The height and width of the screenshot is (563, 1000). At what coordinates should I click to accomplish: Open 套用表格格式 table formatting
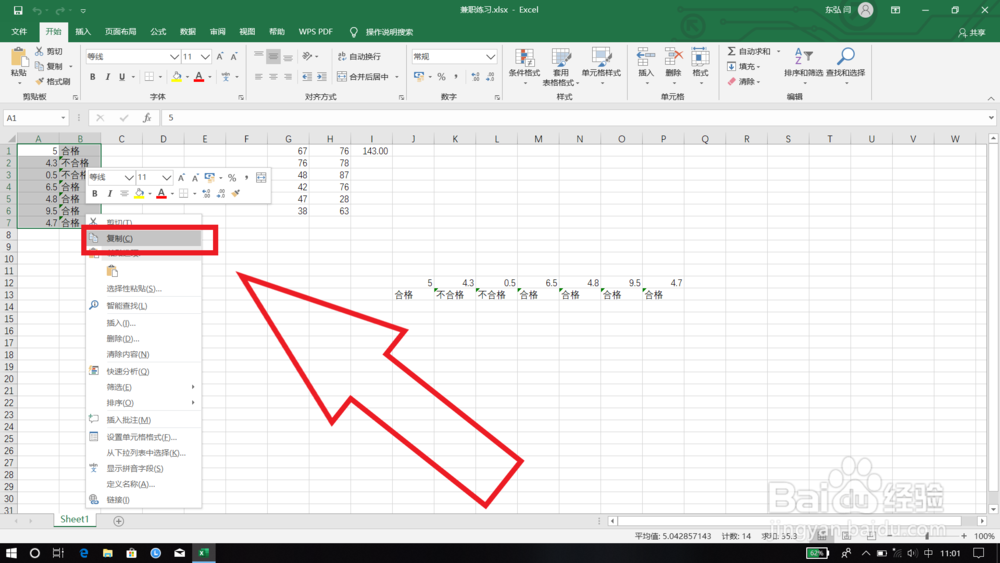[x=561, y=66]
